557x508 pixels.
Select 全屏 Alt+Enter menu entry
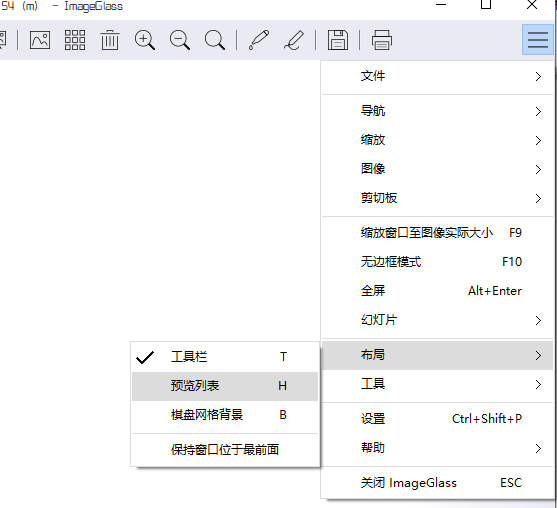(x=438, y=291)
